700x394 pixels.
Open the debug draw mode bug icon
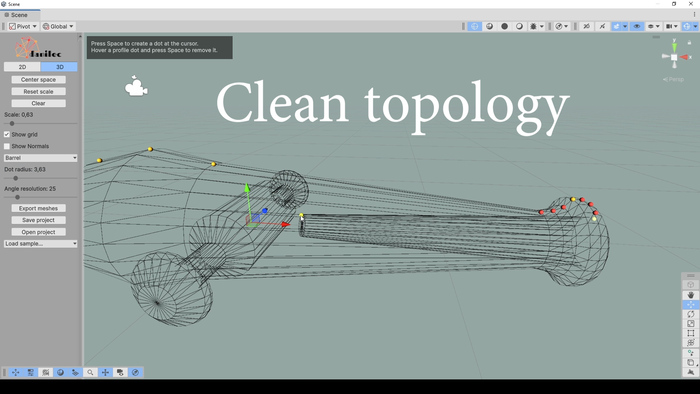tap(533, 26)
